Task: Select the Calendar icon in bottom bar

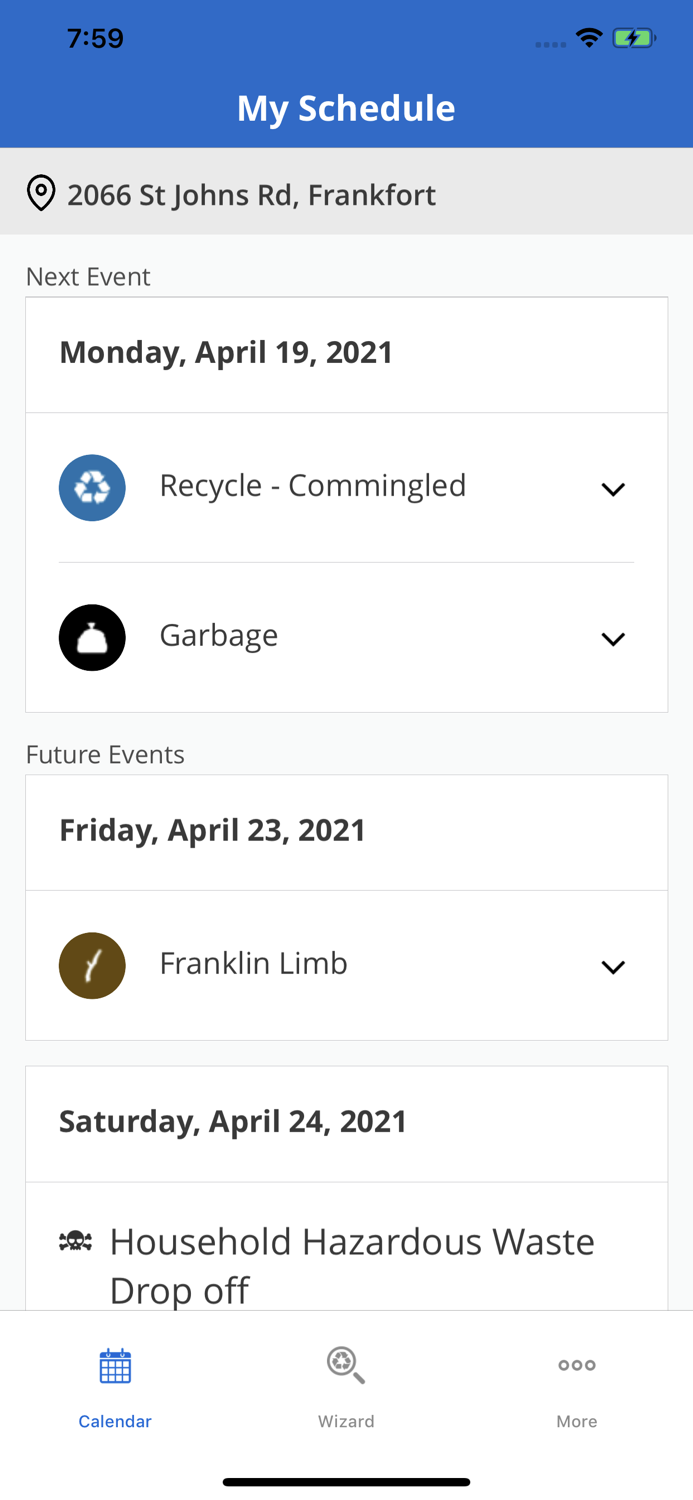Action: click(115, 1364)
